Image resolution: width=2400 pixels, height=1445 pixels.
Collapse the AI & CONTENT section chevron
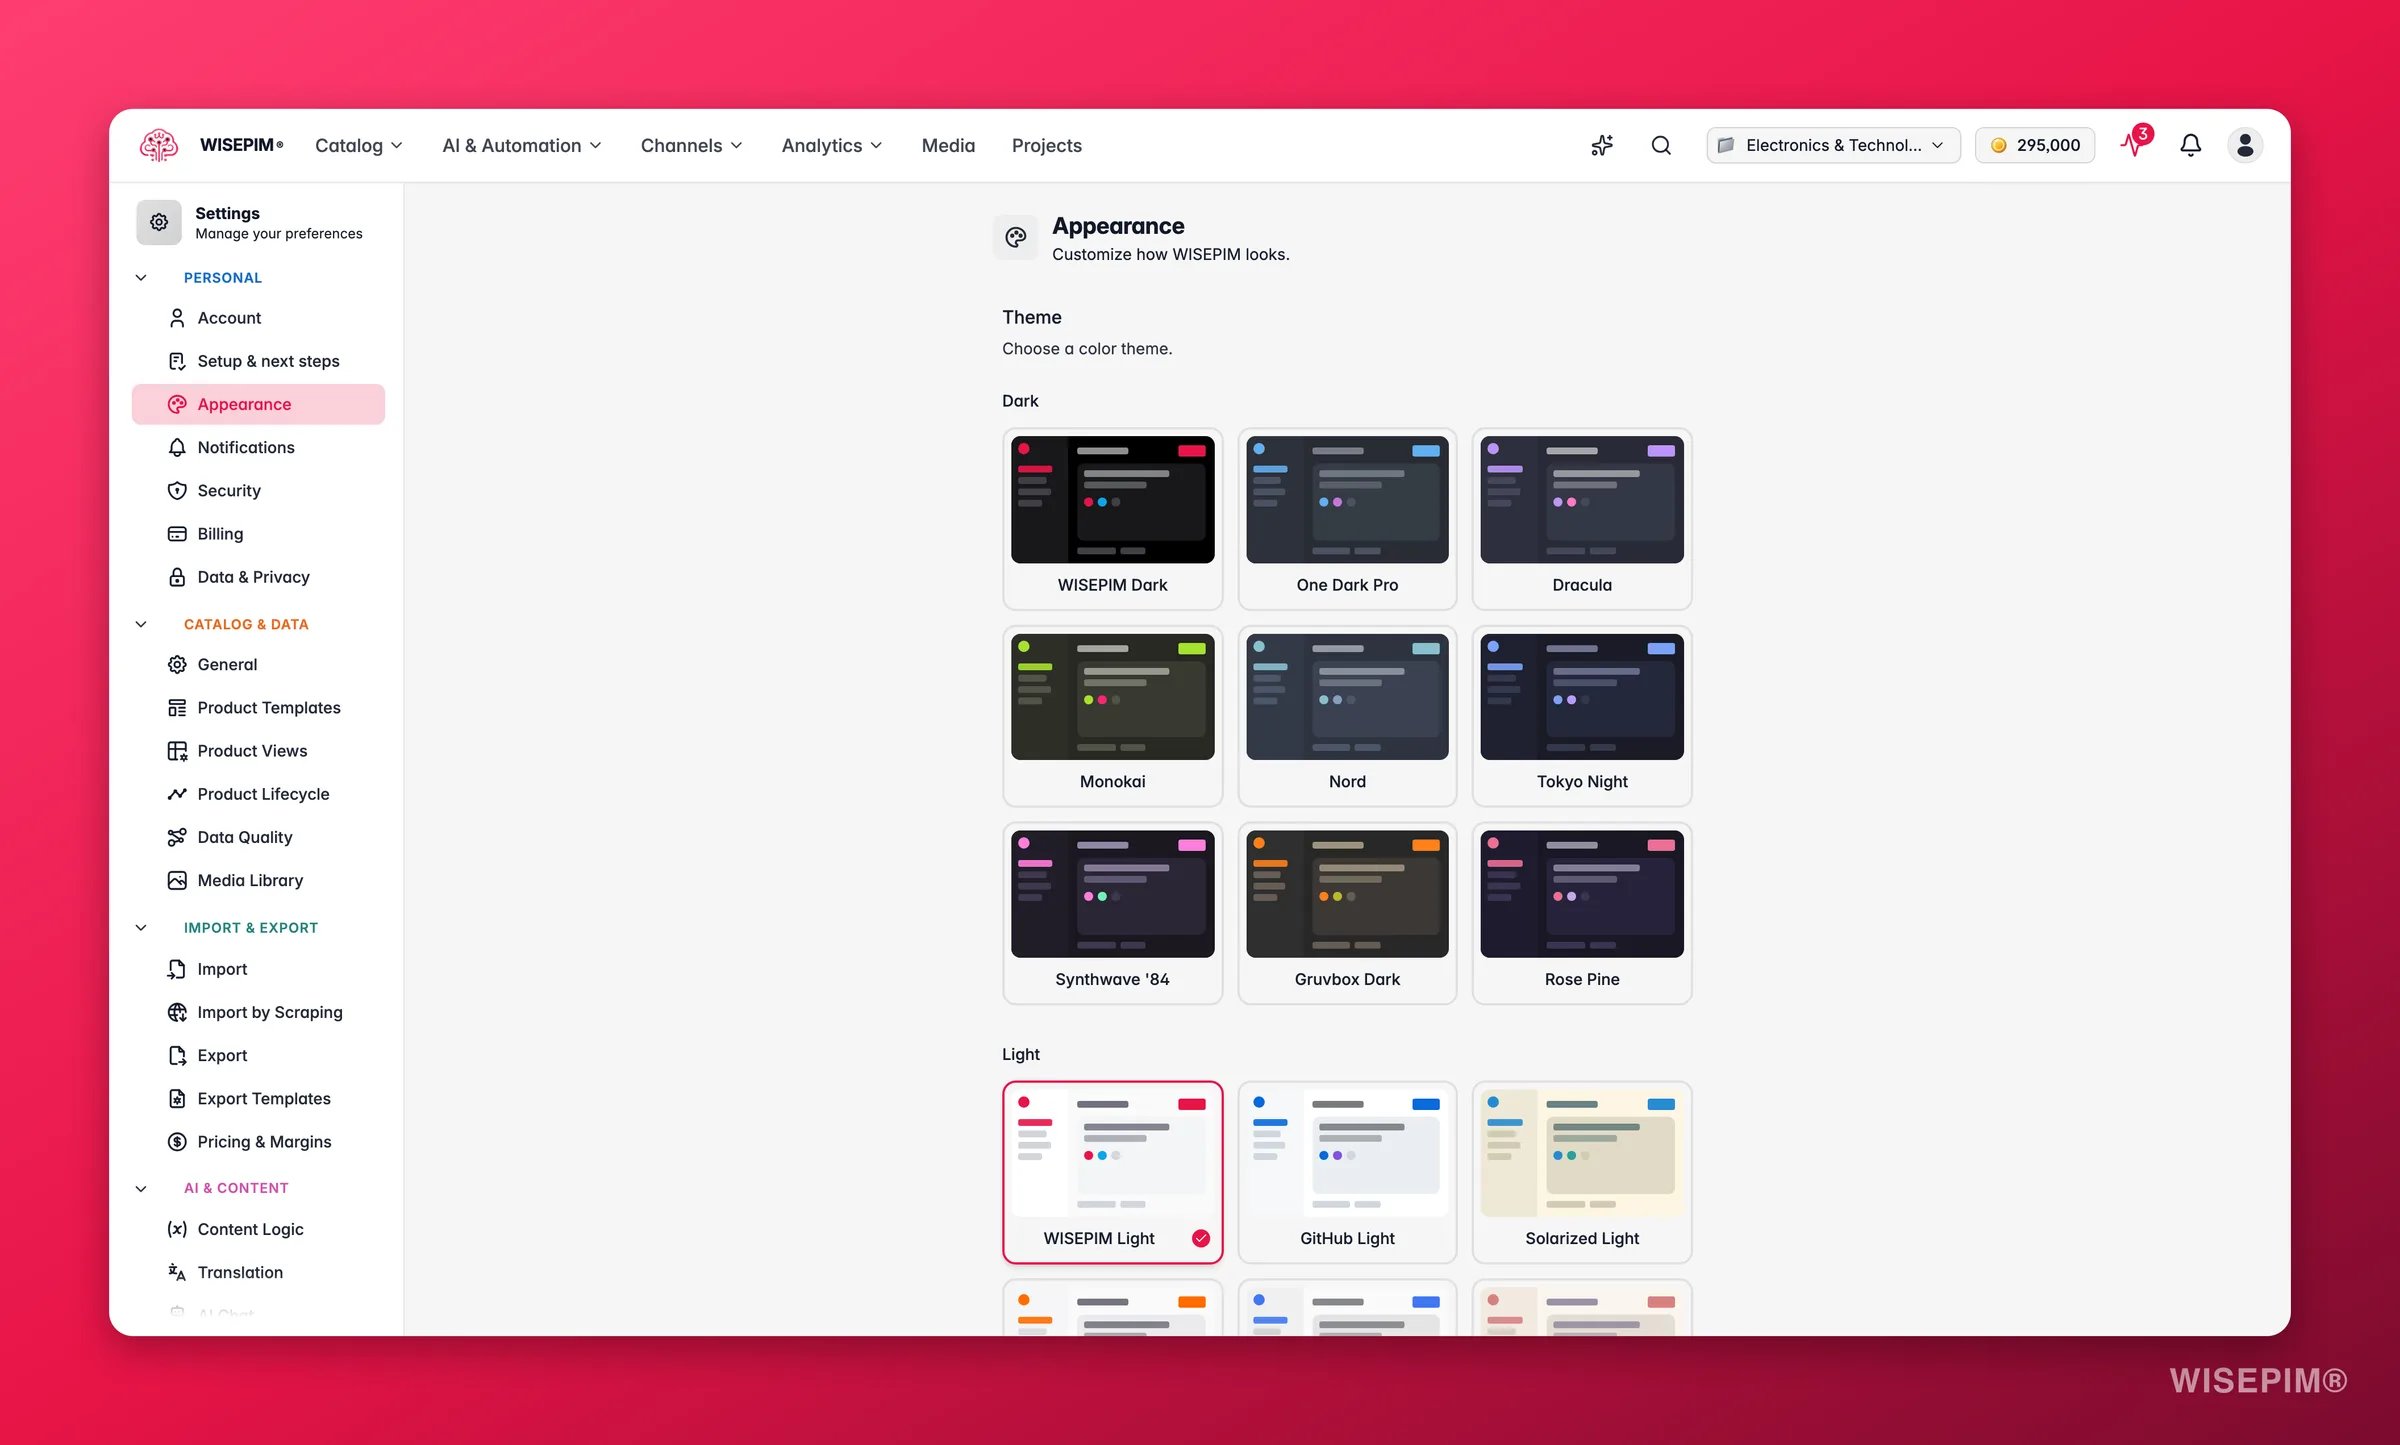point(141,1188)
